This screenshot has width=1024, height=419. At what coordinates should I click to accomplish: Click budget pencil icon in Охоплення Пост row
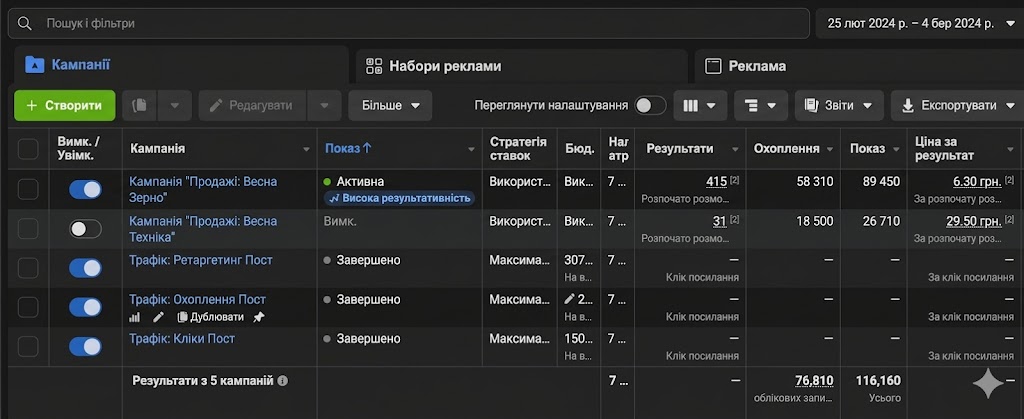[x=569, y=299]
